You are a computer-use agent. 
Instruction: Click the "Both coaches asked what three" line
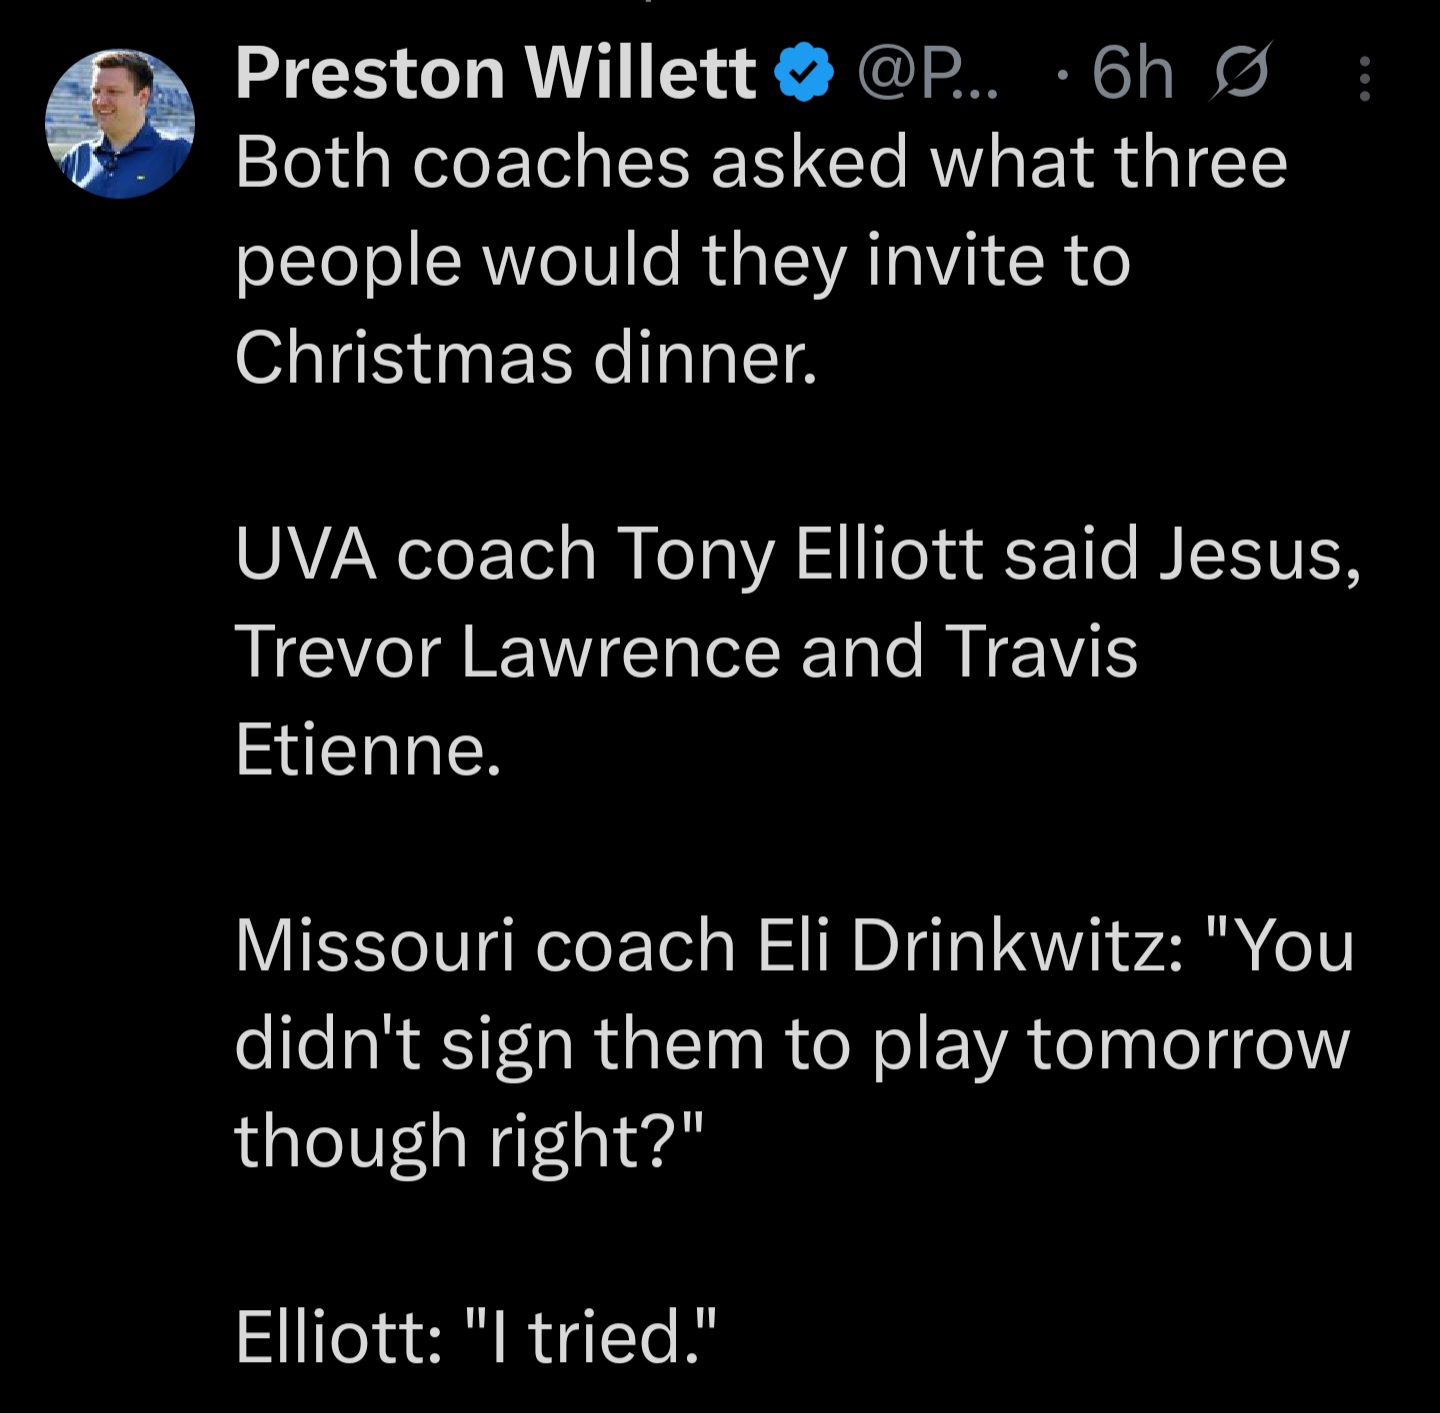tap(761, 163)
